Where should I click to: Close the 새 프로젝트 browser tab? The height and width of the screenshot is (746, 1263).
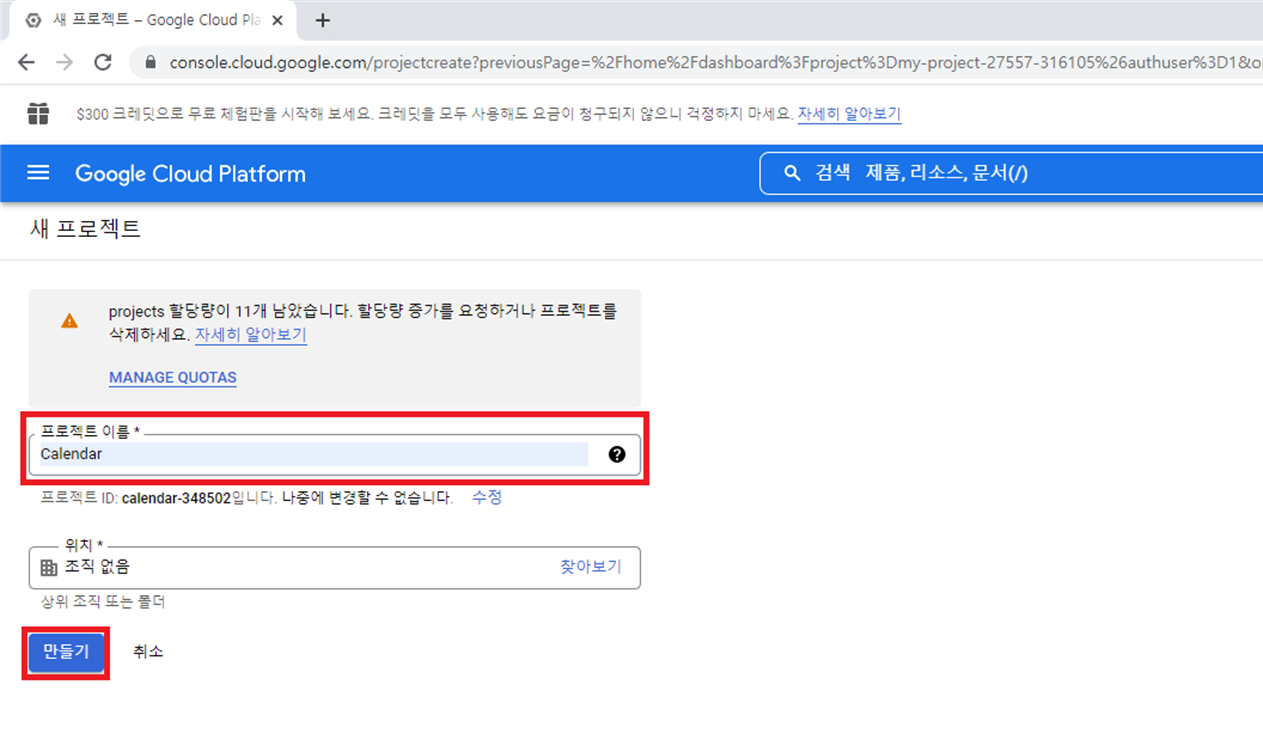pyautogui.click(x=277, y=20)
